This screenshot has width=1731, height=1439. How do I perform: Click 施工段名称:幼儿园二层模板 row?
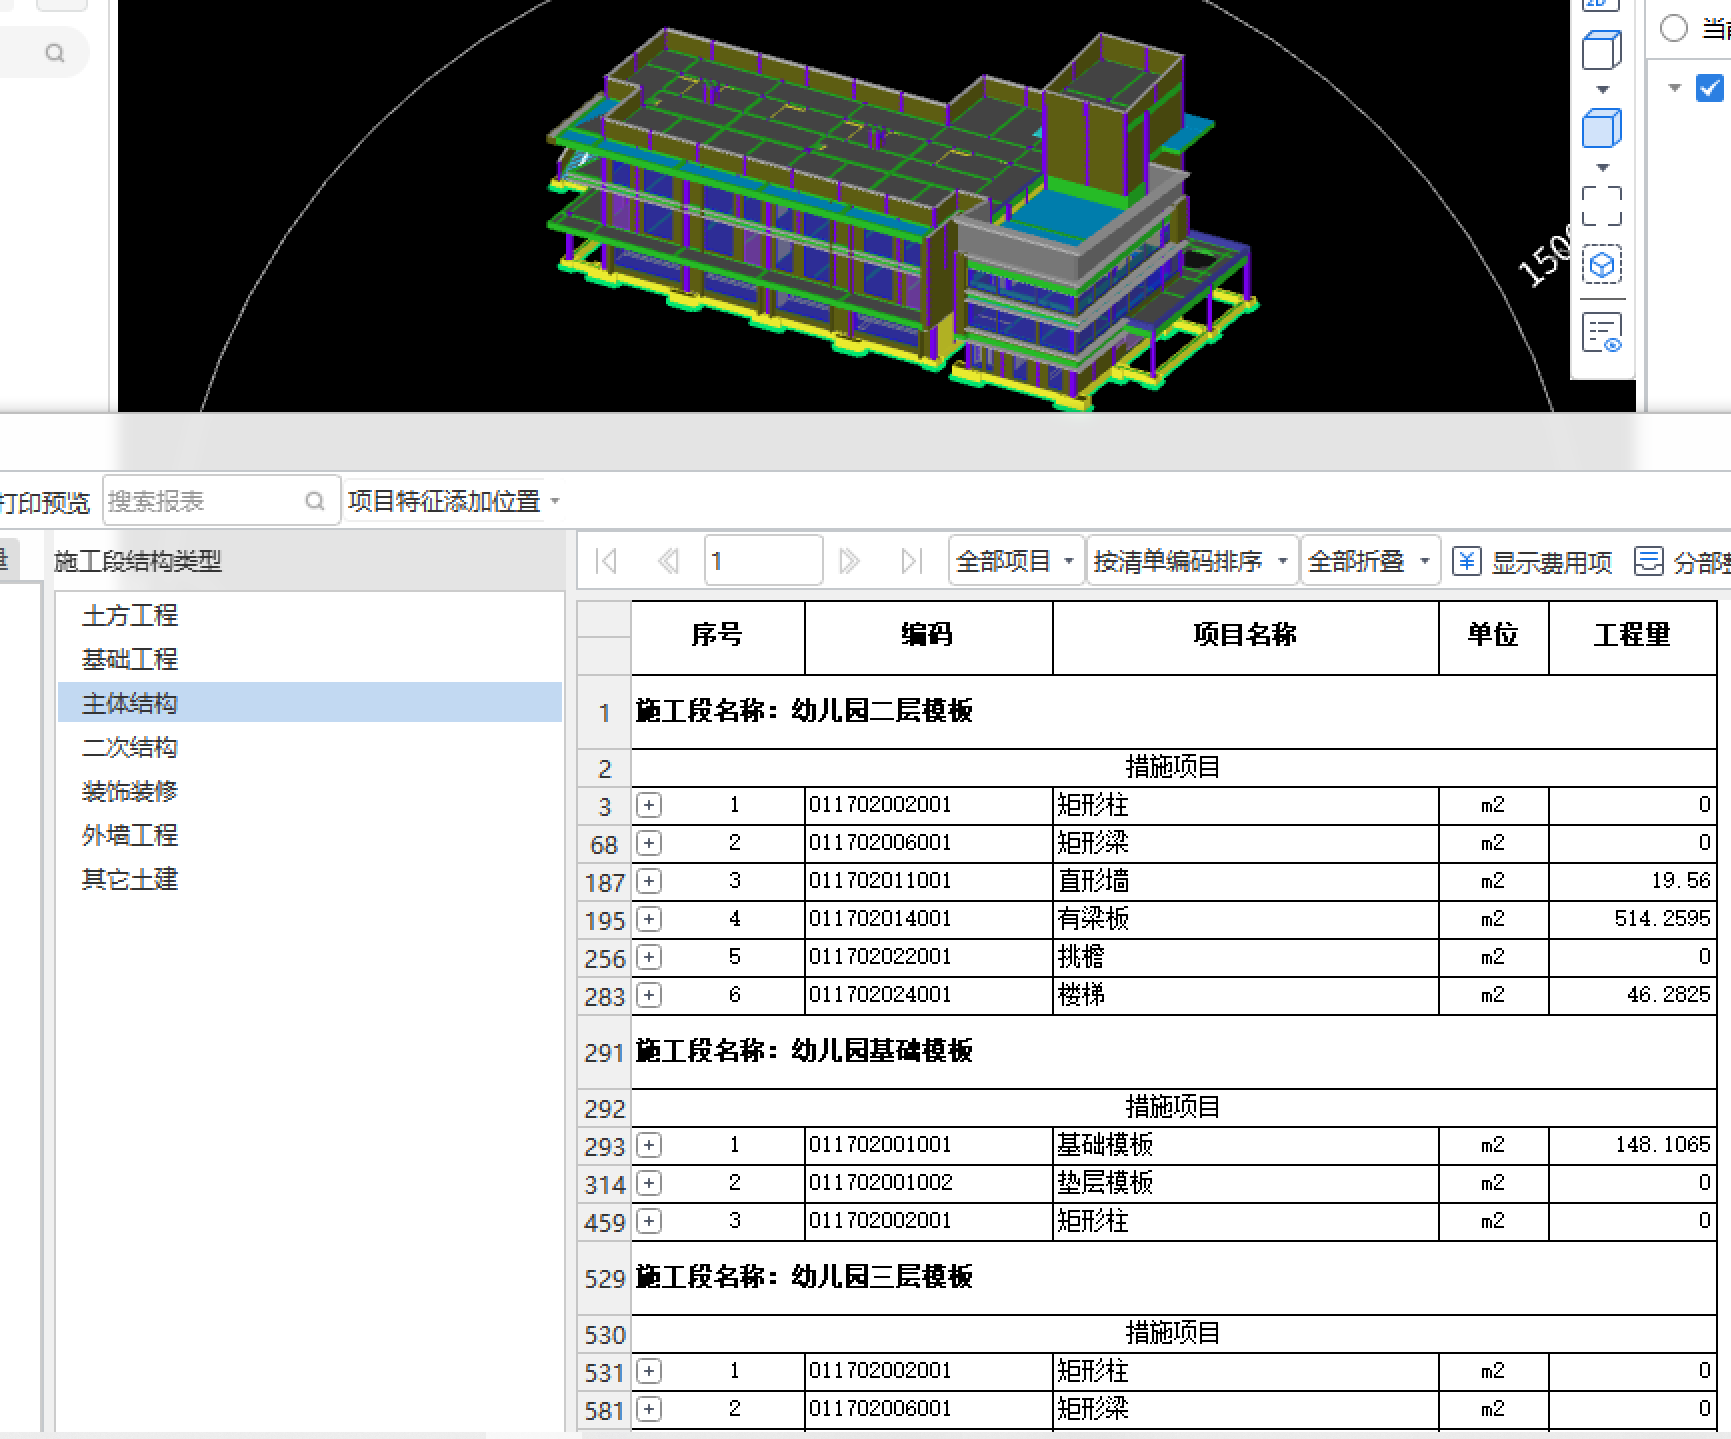[x=1174, y=712]
